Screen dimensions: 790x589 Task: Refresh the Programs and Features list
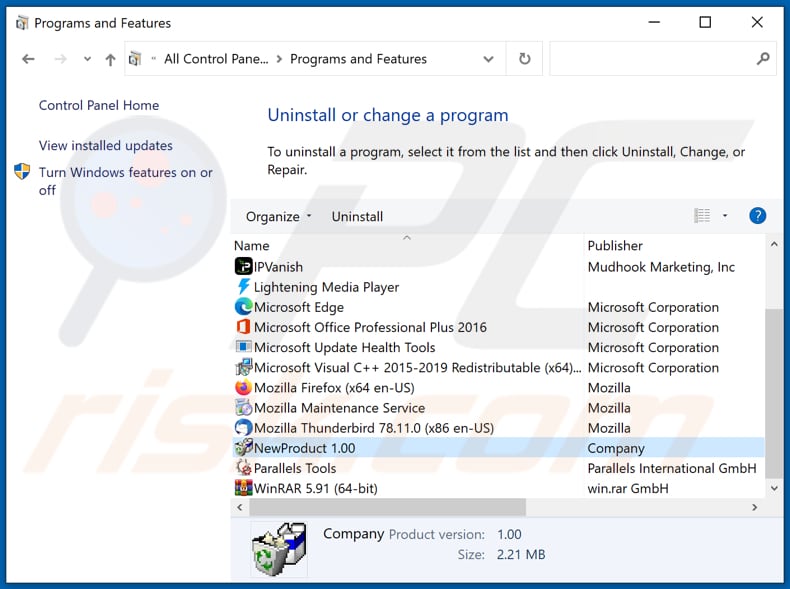tap(524, 59)
